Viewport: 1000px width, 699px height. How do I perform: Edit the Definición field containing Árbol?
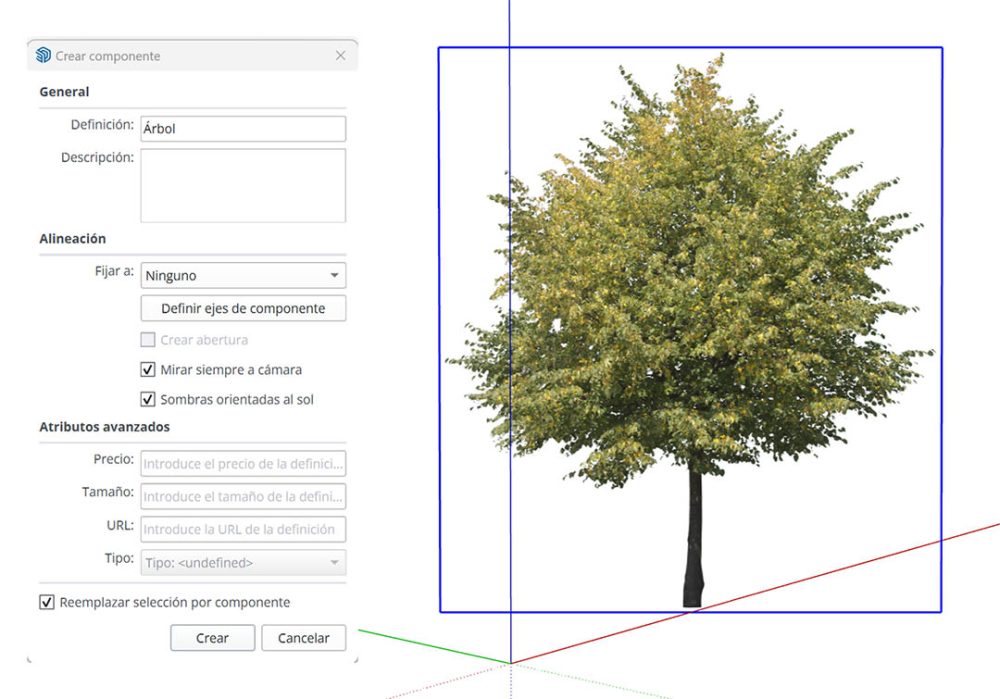243,127
